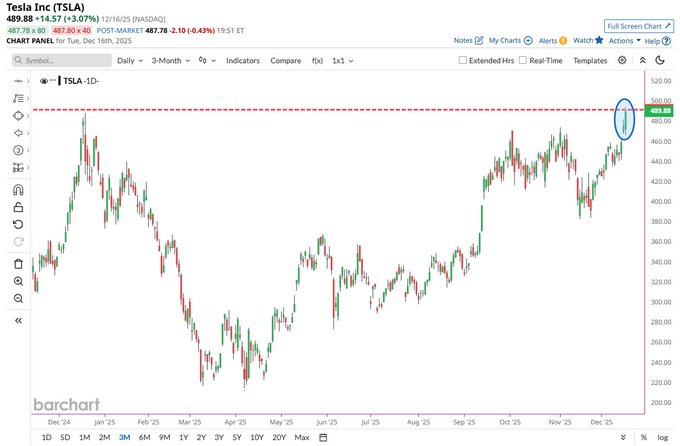Select the 6M time range
Viewport: 680px width, 446px height.
[144, 437]
